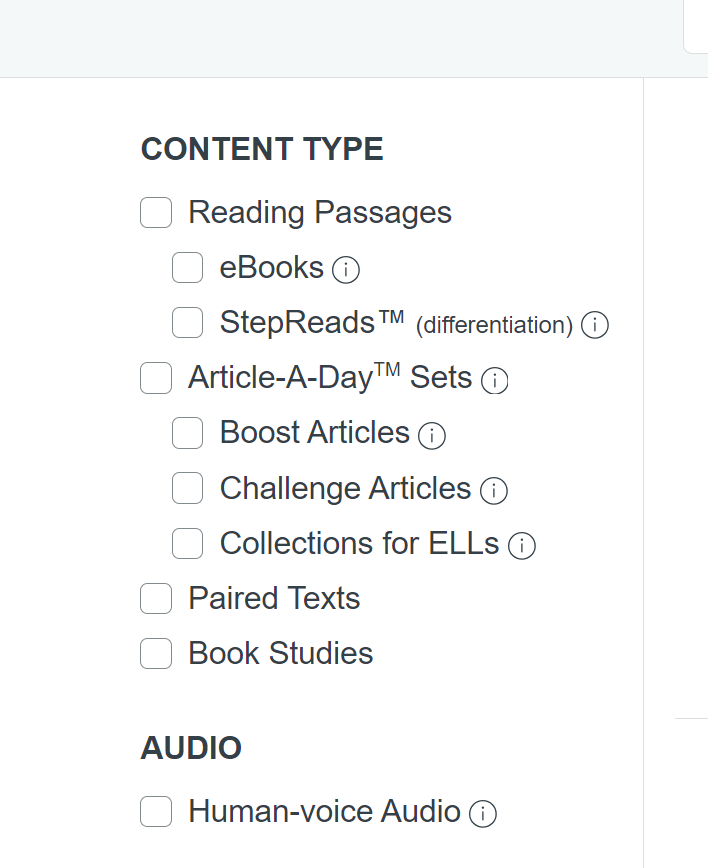Toggle the Human-voice Audio filter
Screen dimensions: 708x868
tap(156, 811)
